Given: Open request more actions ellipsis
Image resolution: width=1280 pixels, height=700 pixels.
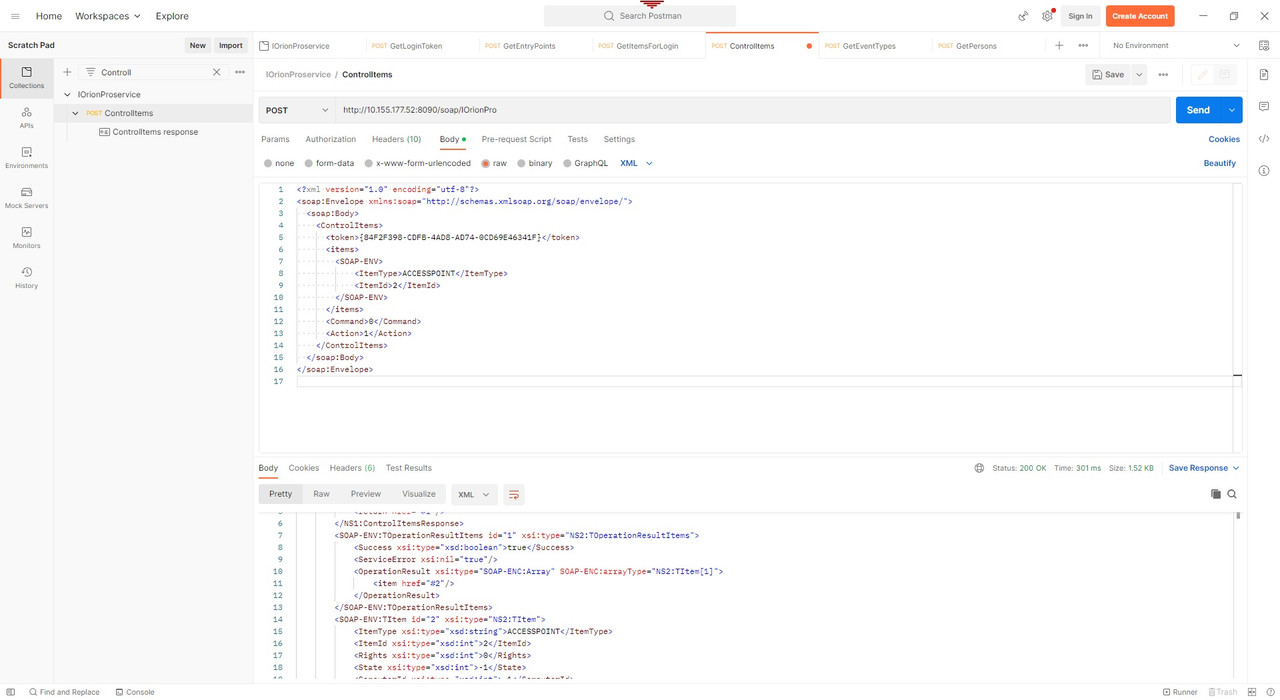Looking at the screenshot, I should click(1163, 74).
